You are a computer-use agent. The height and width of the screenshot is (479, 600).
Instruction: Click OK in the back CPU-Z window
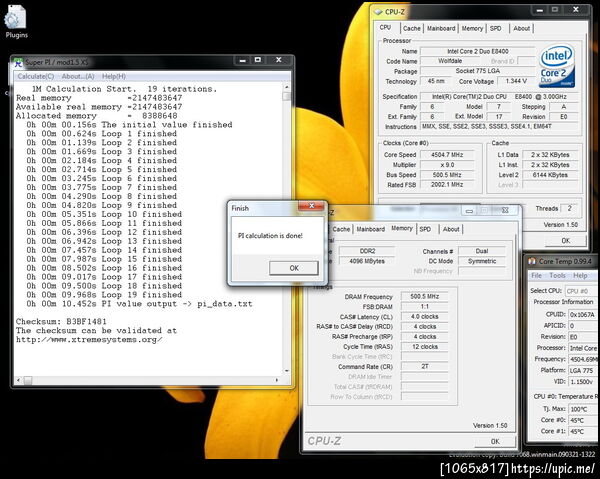pyautogui.click(x=565, y=241)
